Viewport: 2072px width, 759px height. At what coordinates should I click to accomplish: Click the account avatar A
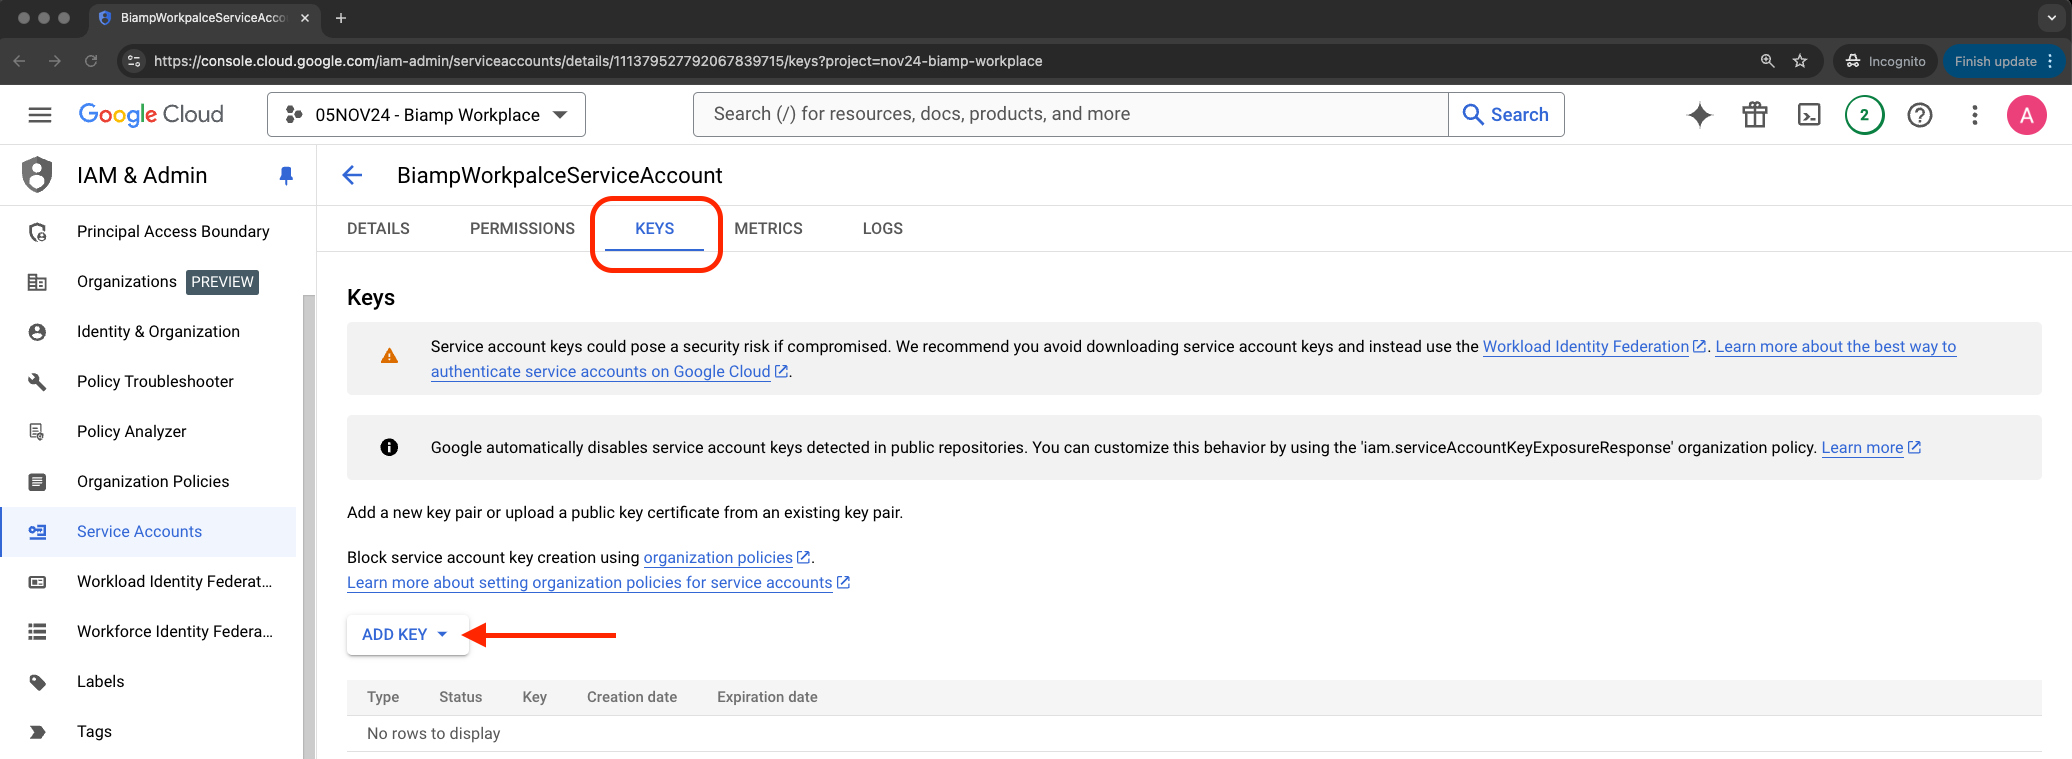[x=2027, y=115]
